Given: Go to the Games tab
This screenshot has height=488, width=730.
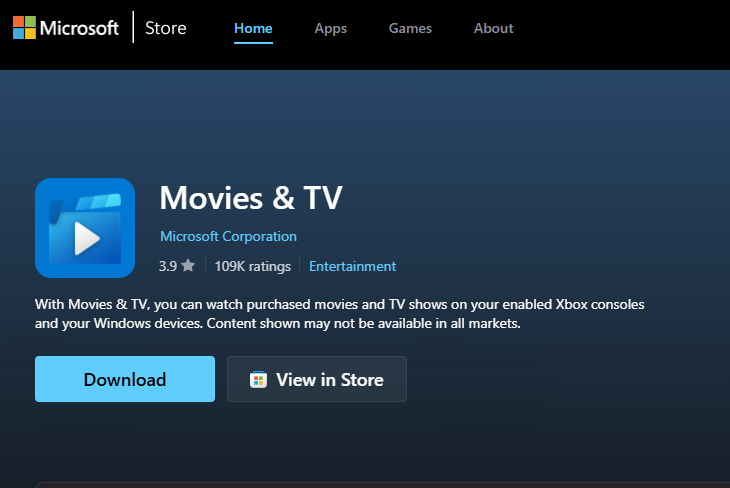Looking at the screenshot, I should coord(411,28).
